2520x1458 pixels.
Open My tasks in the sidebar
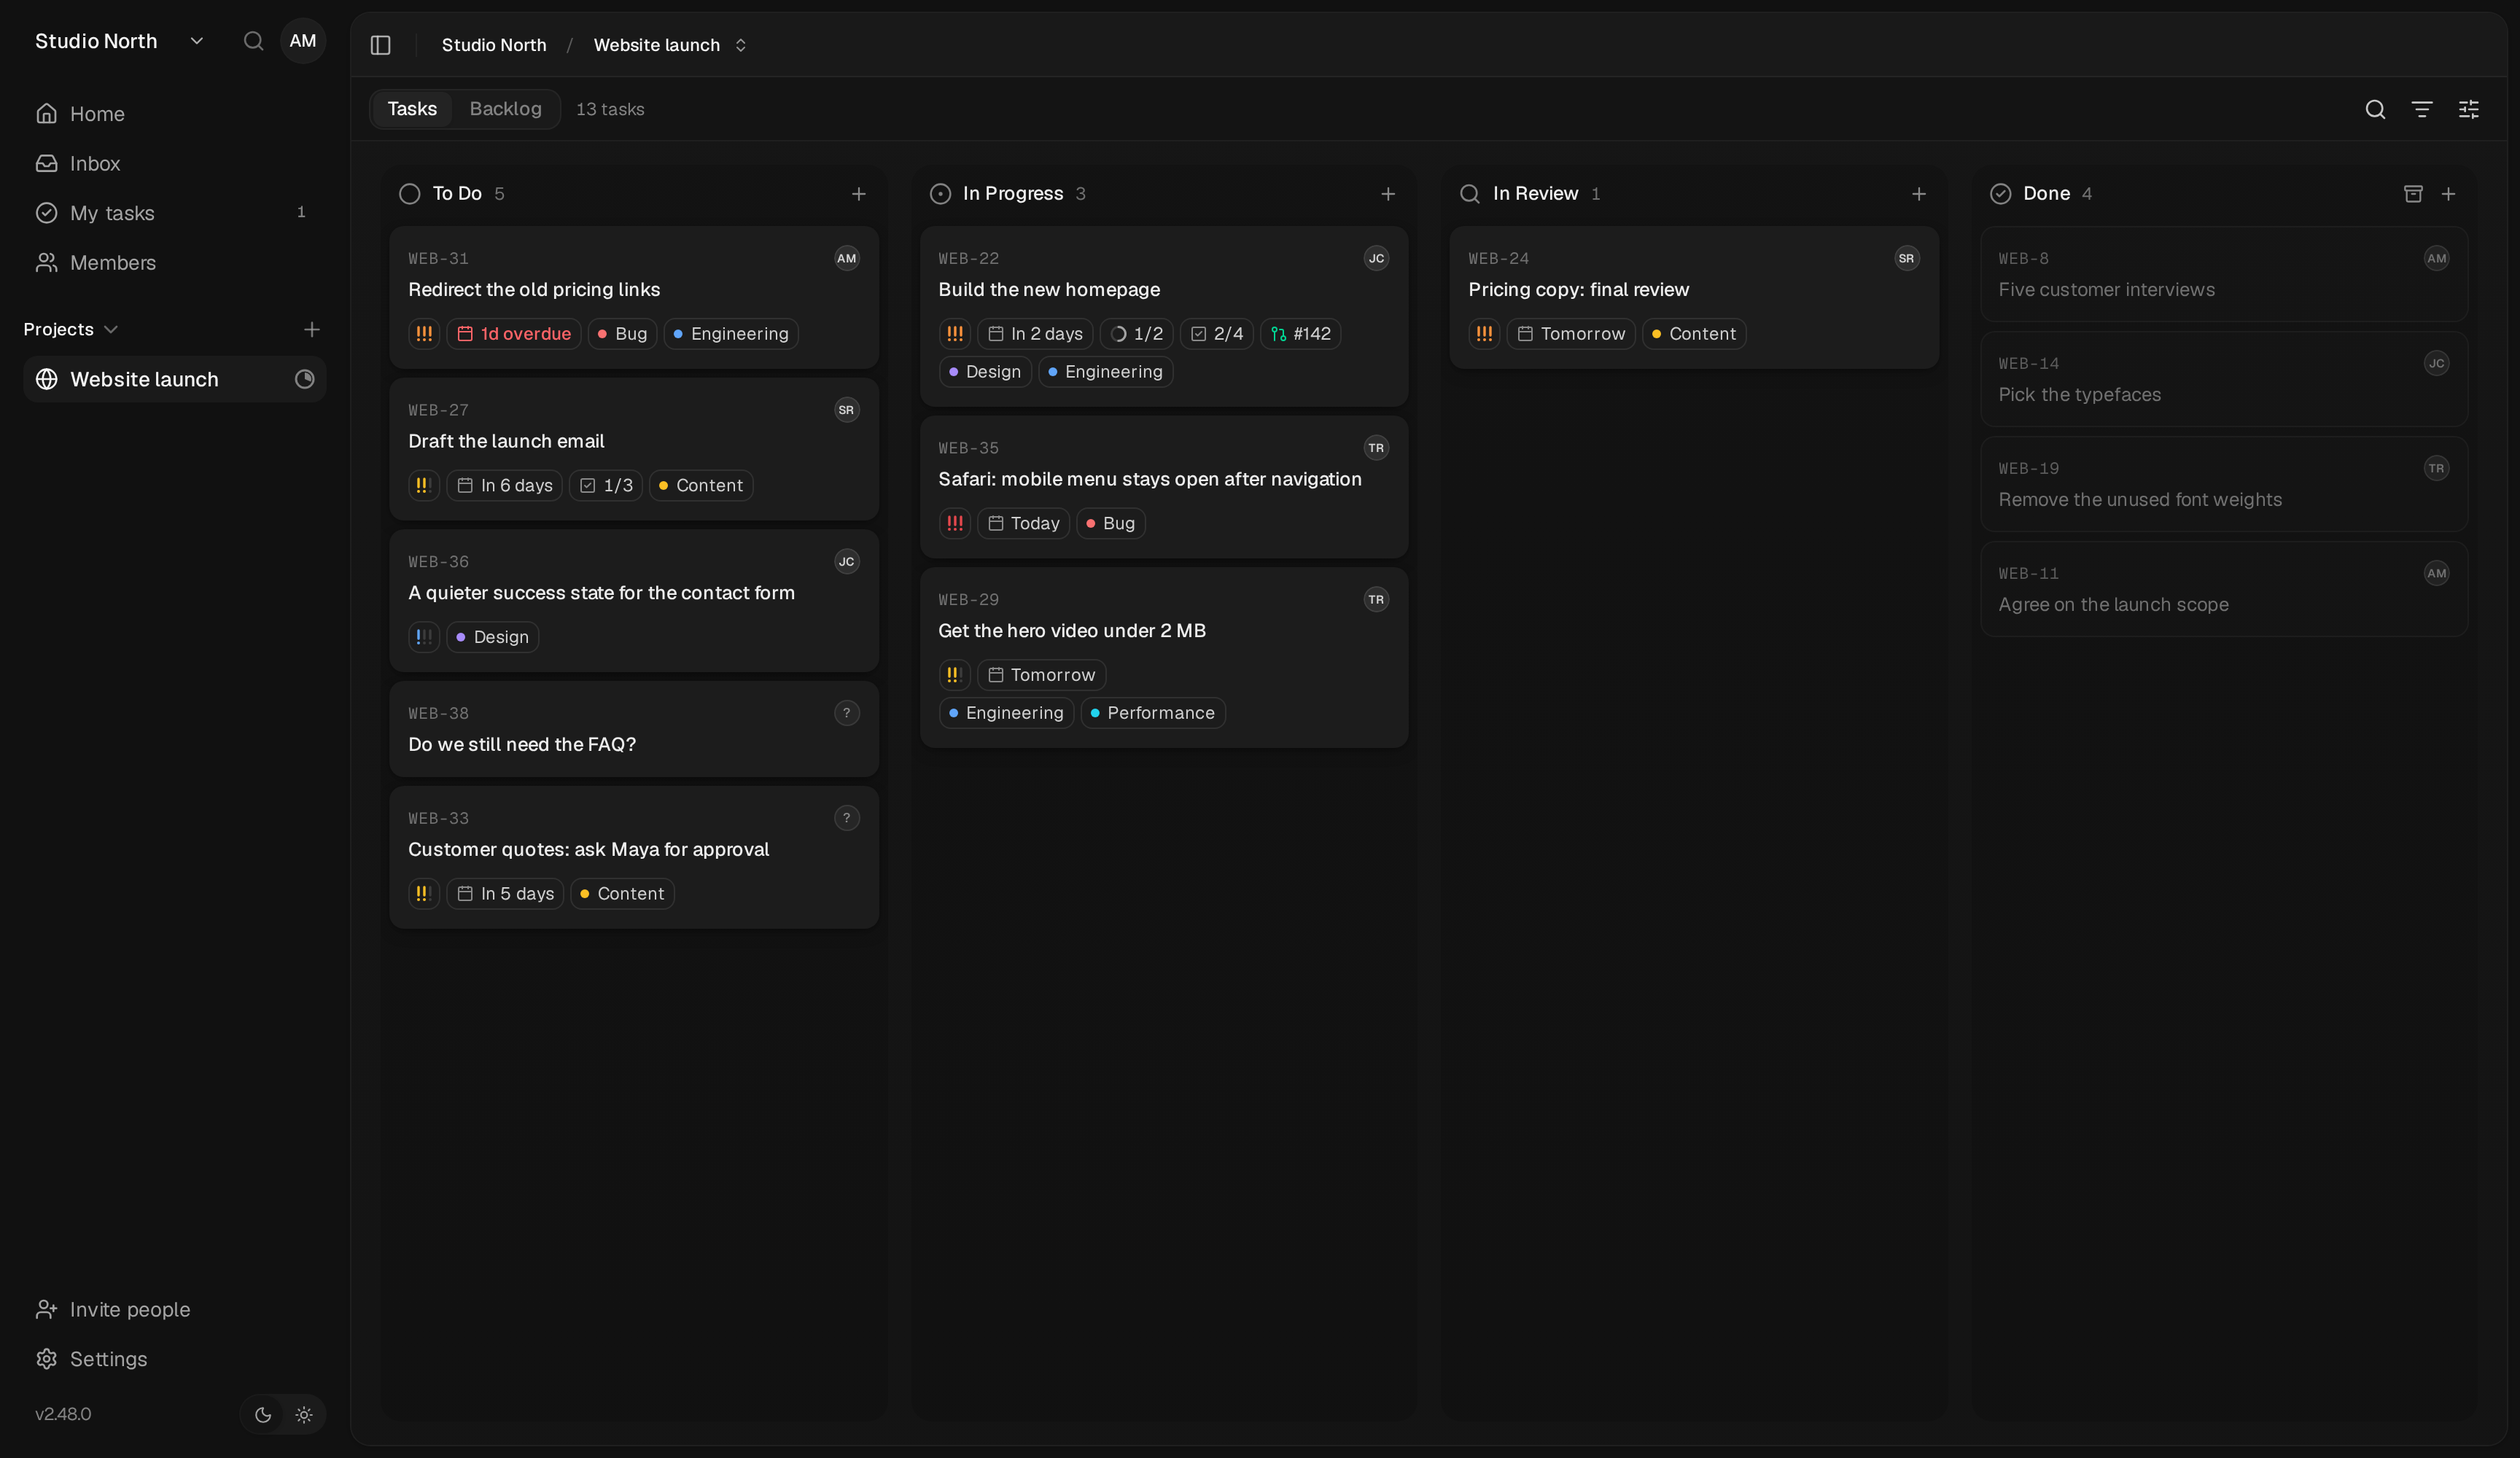pyautogui.click(x=175, y=213)
